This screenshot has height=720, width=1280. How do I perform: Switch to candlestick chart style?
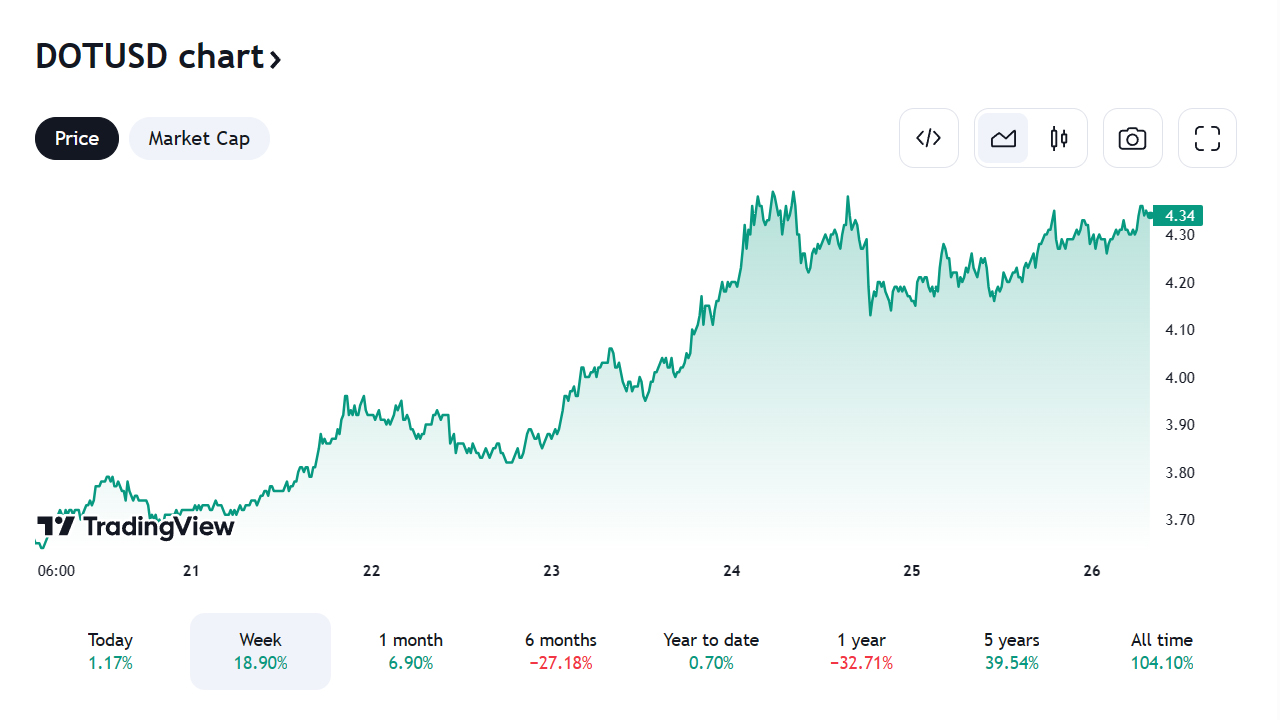coord(1059,138)
